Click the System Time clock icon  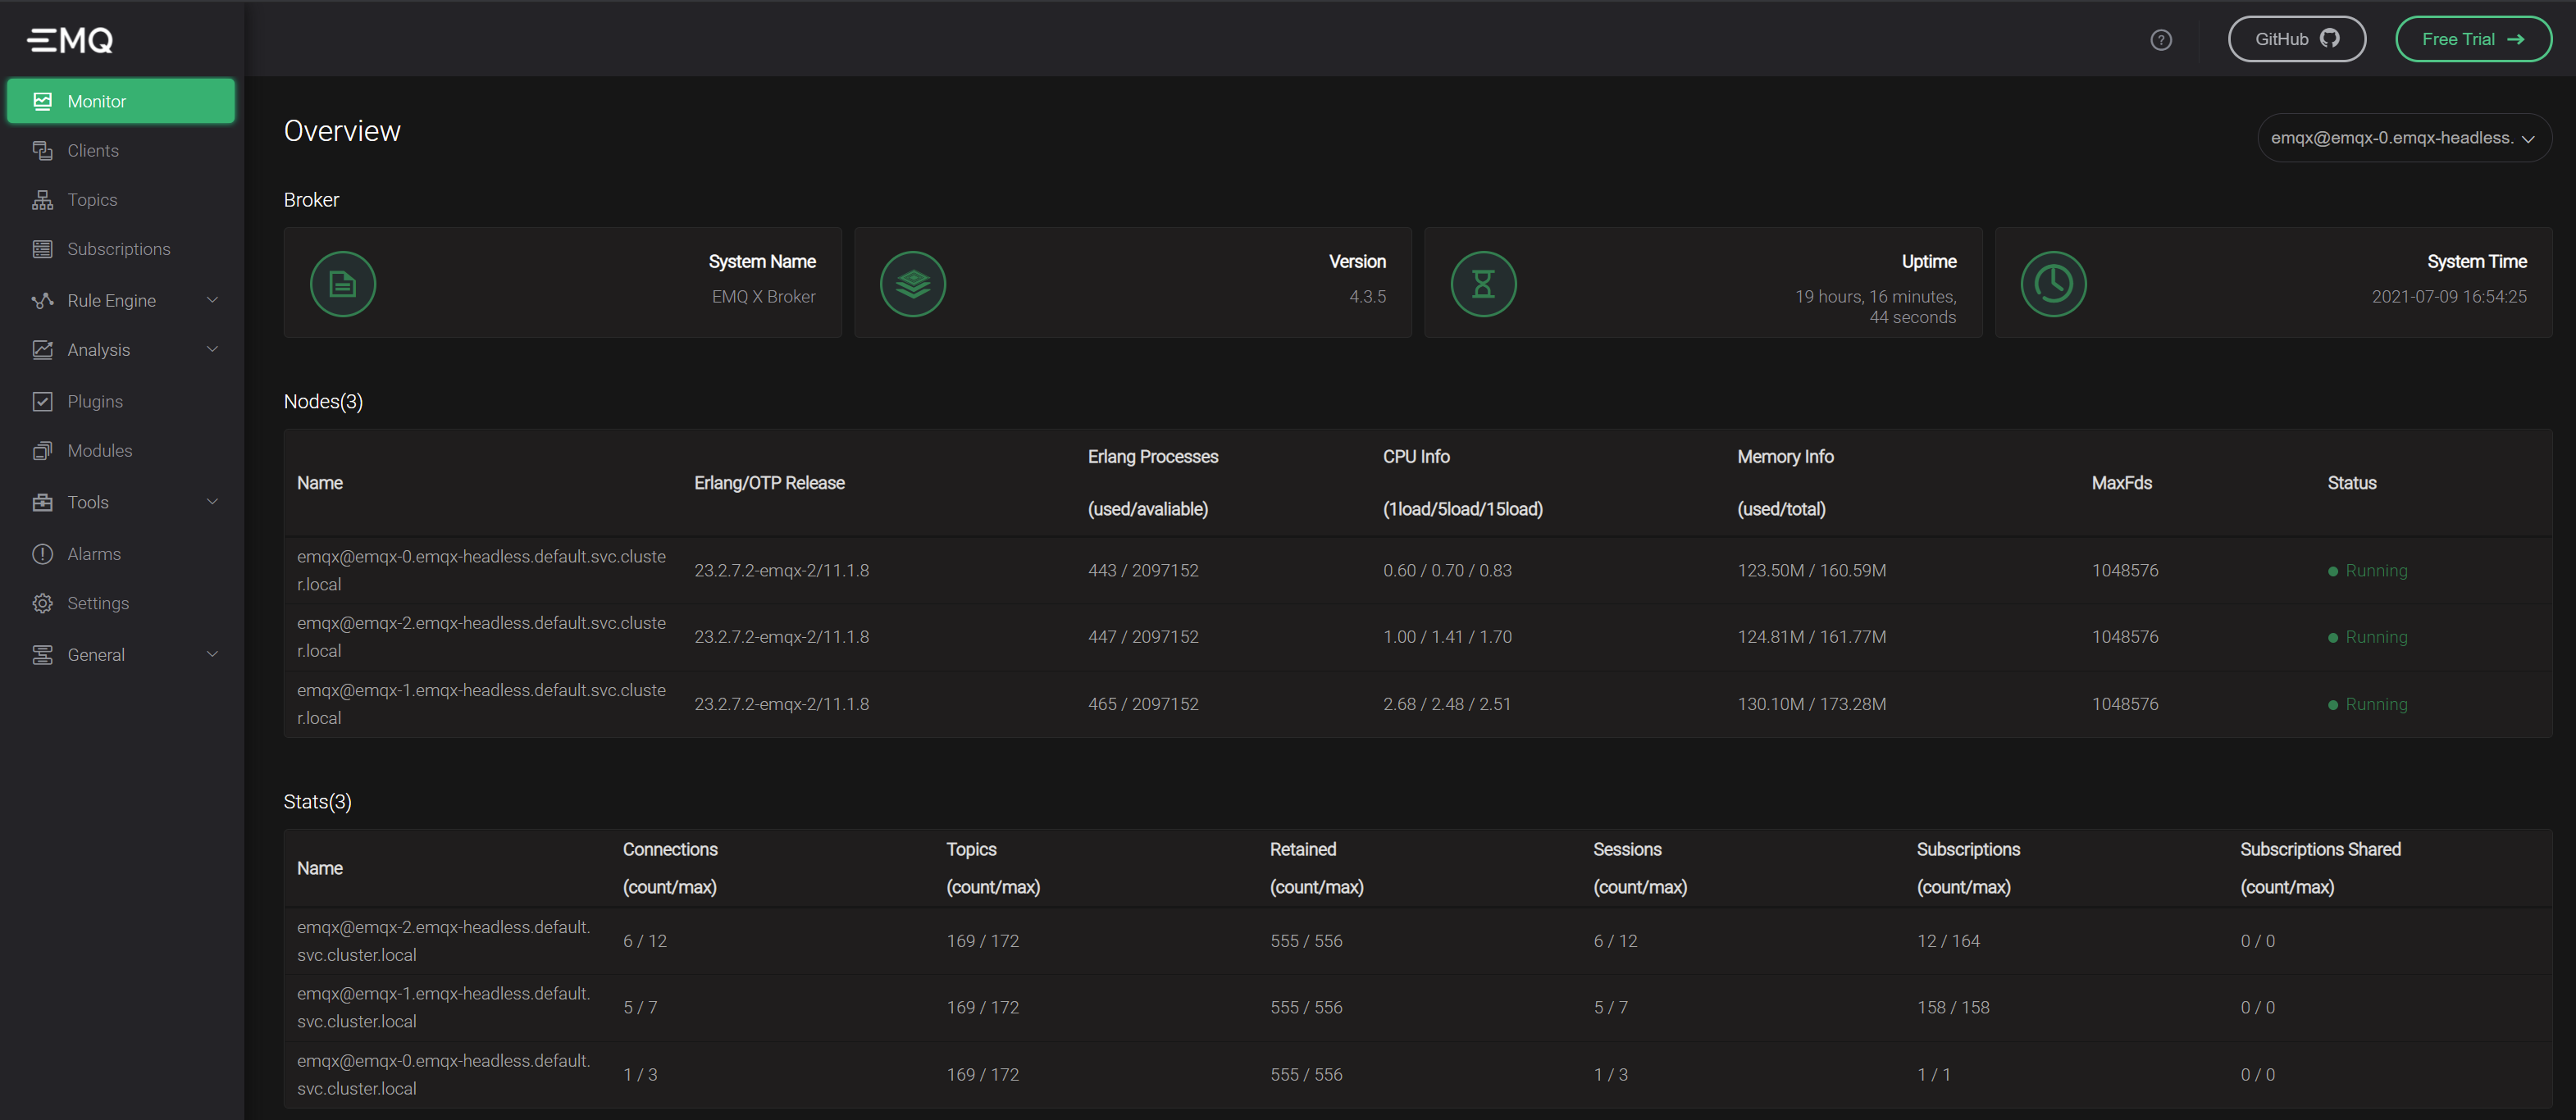pos(2053,284)
